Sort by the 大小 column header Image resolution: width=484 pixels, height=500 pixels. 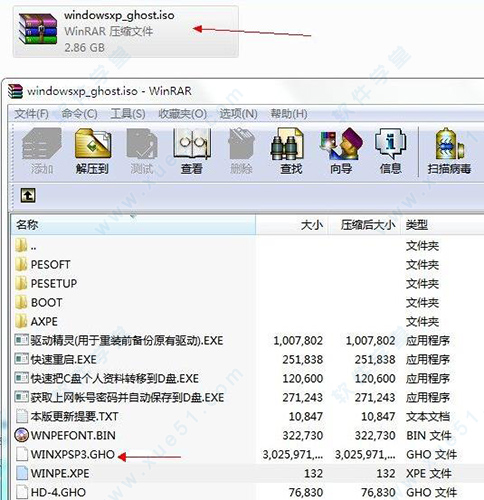292,225
